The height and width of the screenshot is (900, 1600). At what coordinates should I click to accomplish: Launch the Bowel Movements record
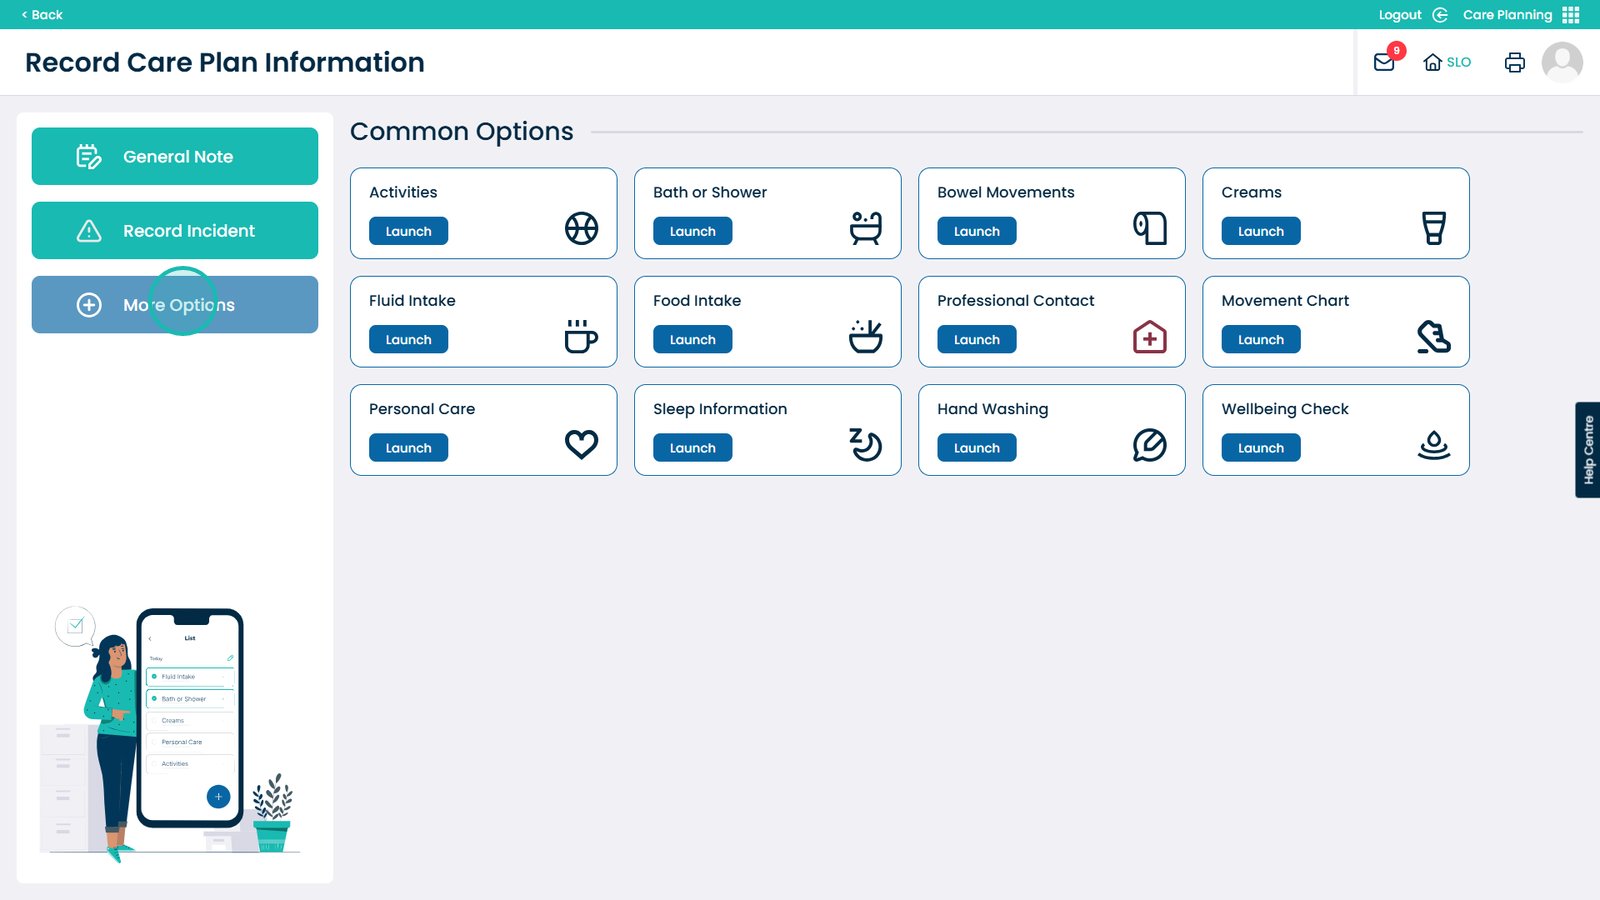pyautogui.click(x=976, y=231)
